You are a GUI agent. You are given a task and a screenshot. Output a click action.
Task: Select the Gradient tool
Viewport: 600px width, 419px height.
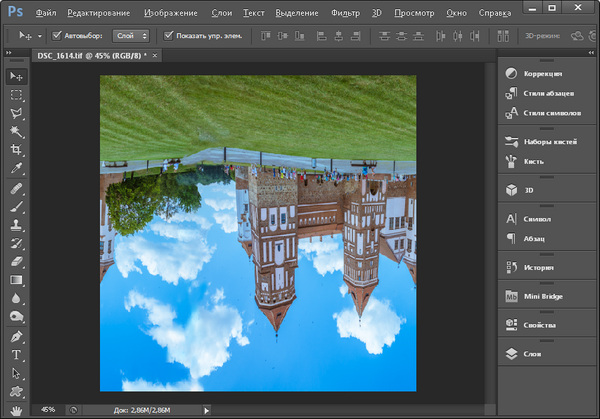tap(16, 280)
